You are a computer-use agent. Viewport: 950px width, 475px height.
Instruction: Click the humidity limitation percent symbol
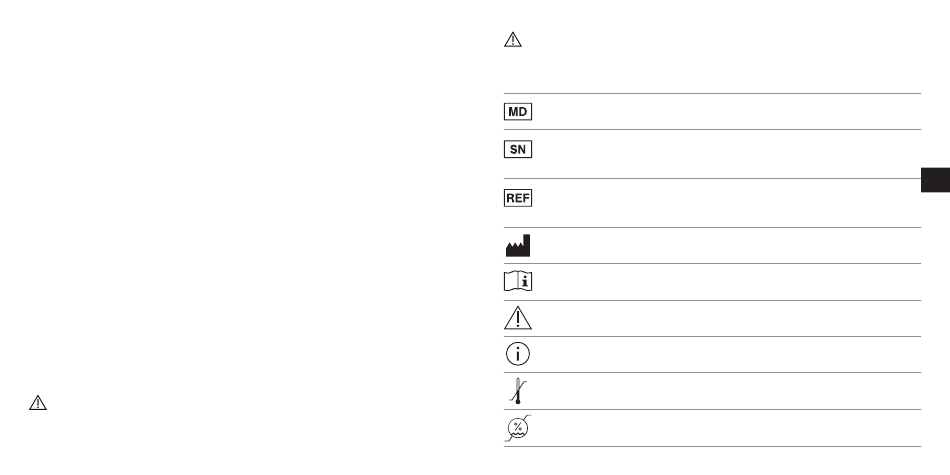click(x=518, y=428)
